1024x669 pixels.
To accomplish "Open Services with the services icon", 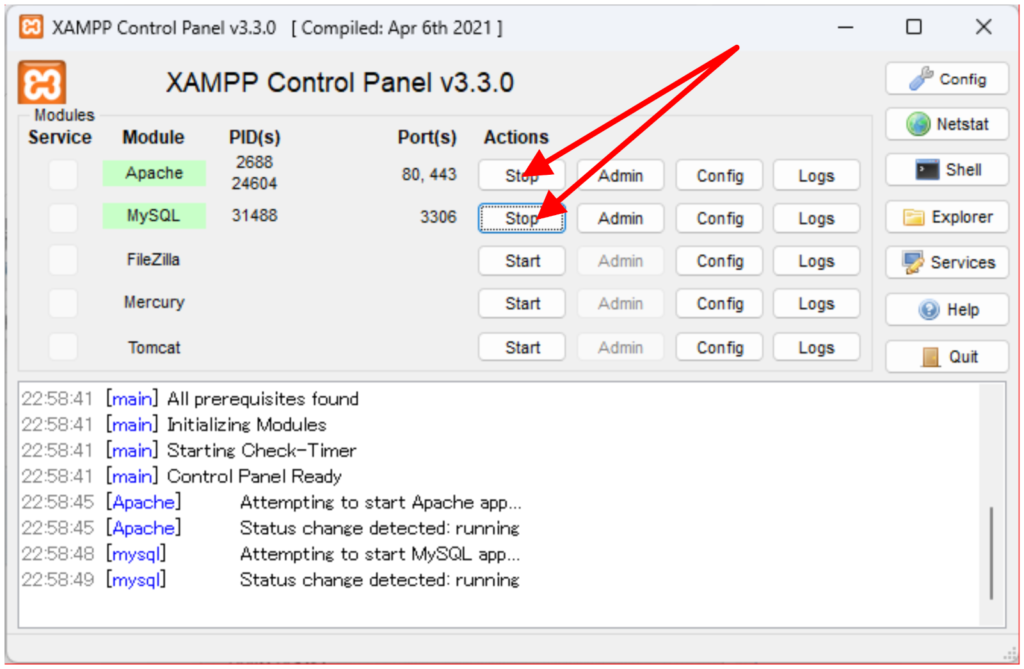I will tap(946, 263).
